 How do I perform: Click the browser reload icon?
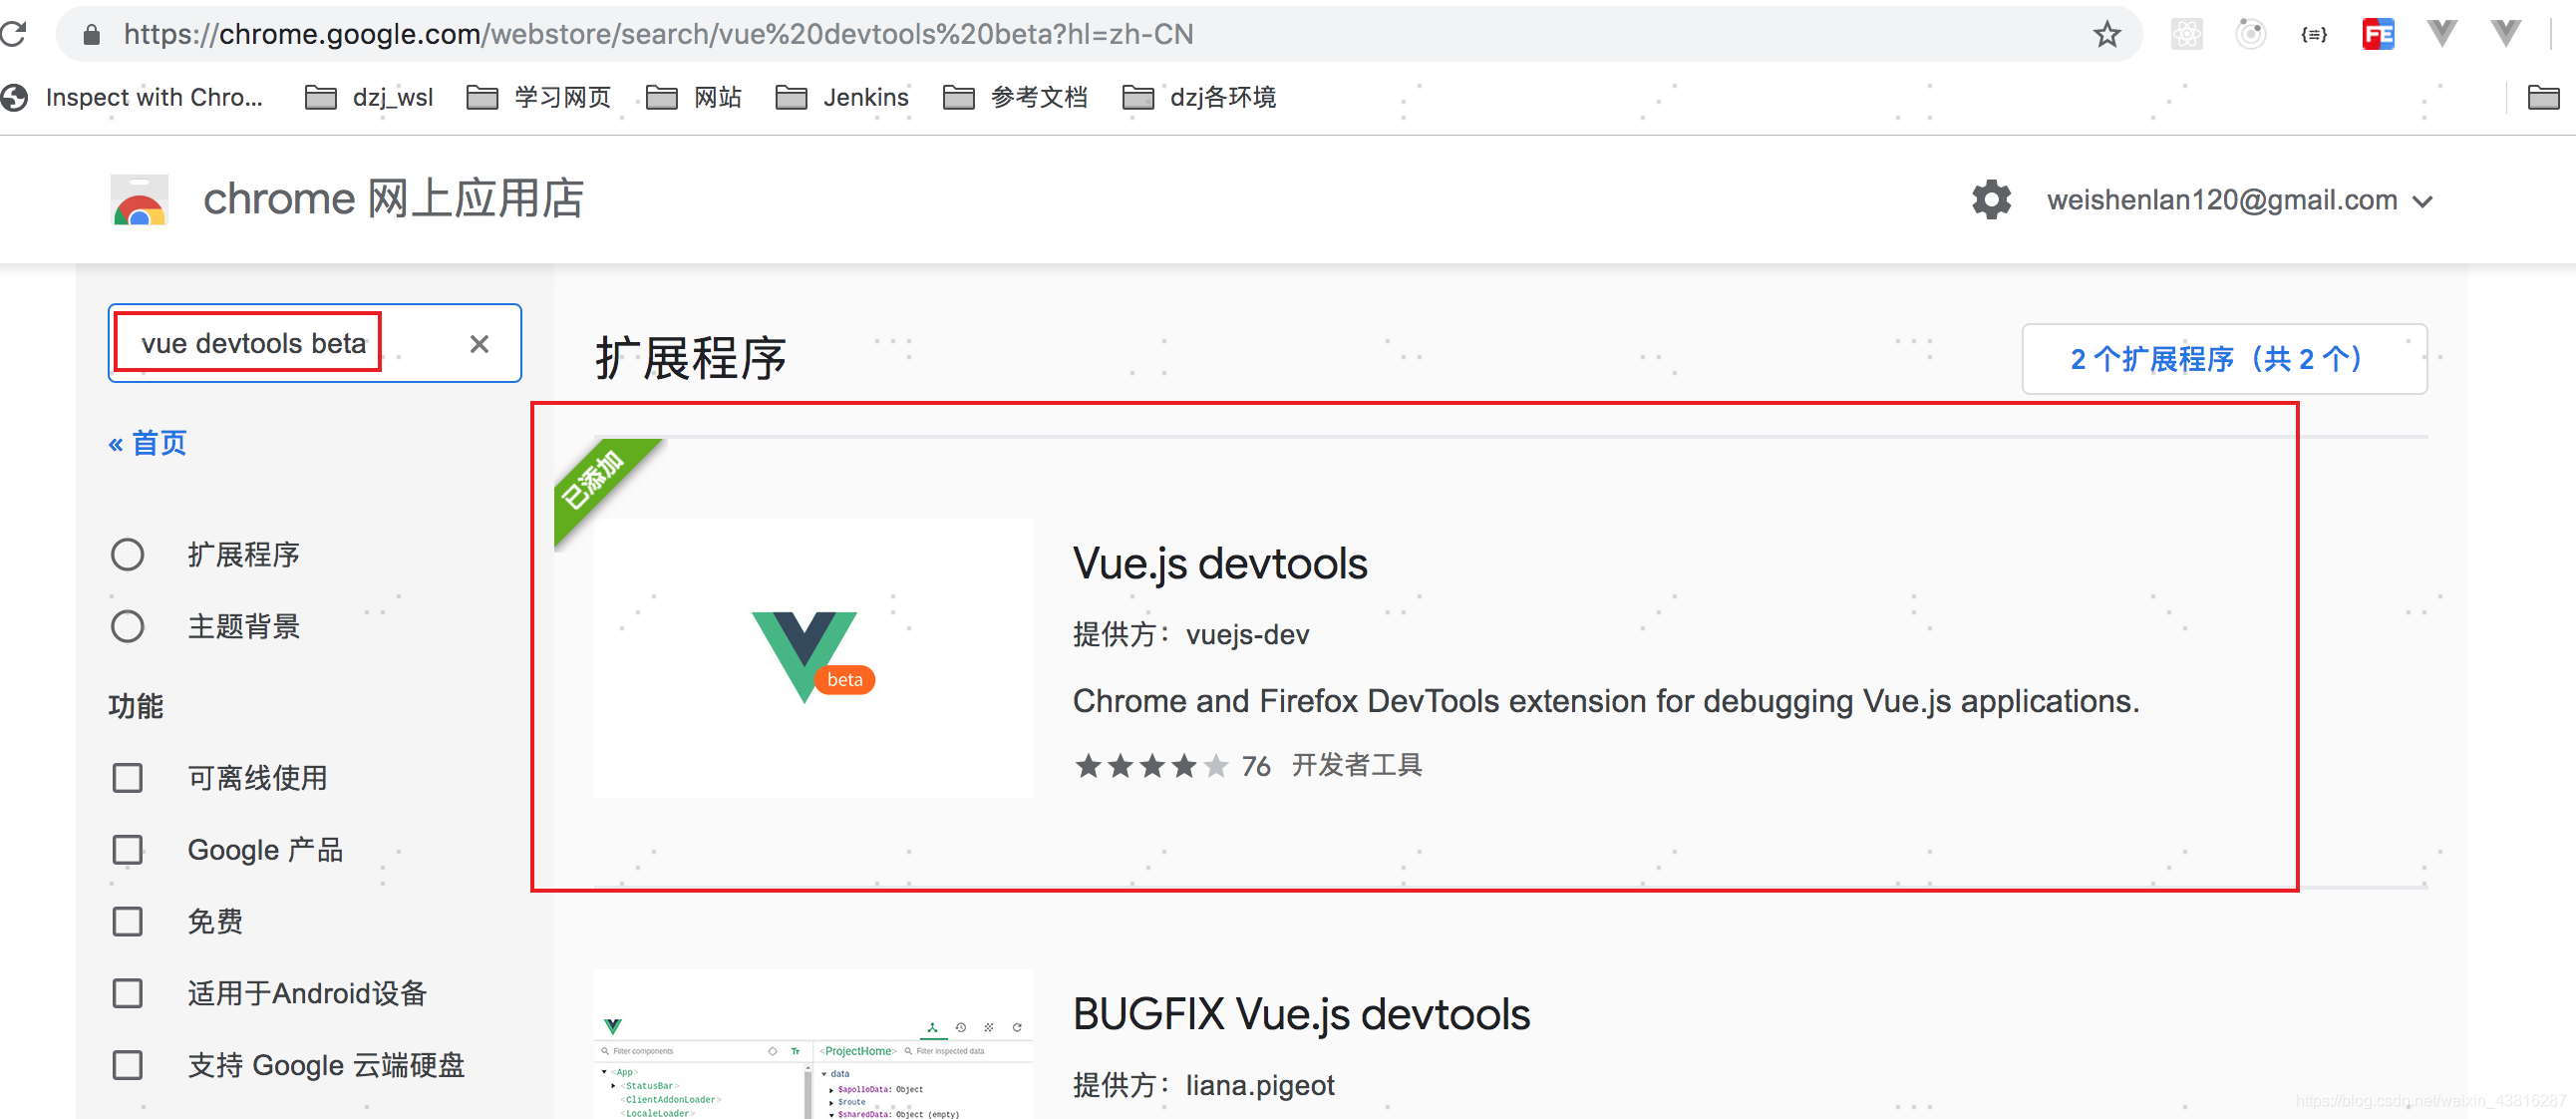[x=14, y=34]
